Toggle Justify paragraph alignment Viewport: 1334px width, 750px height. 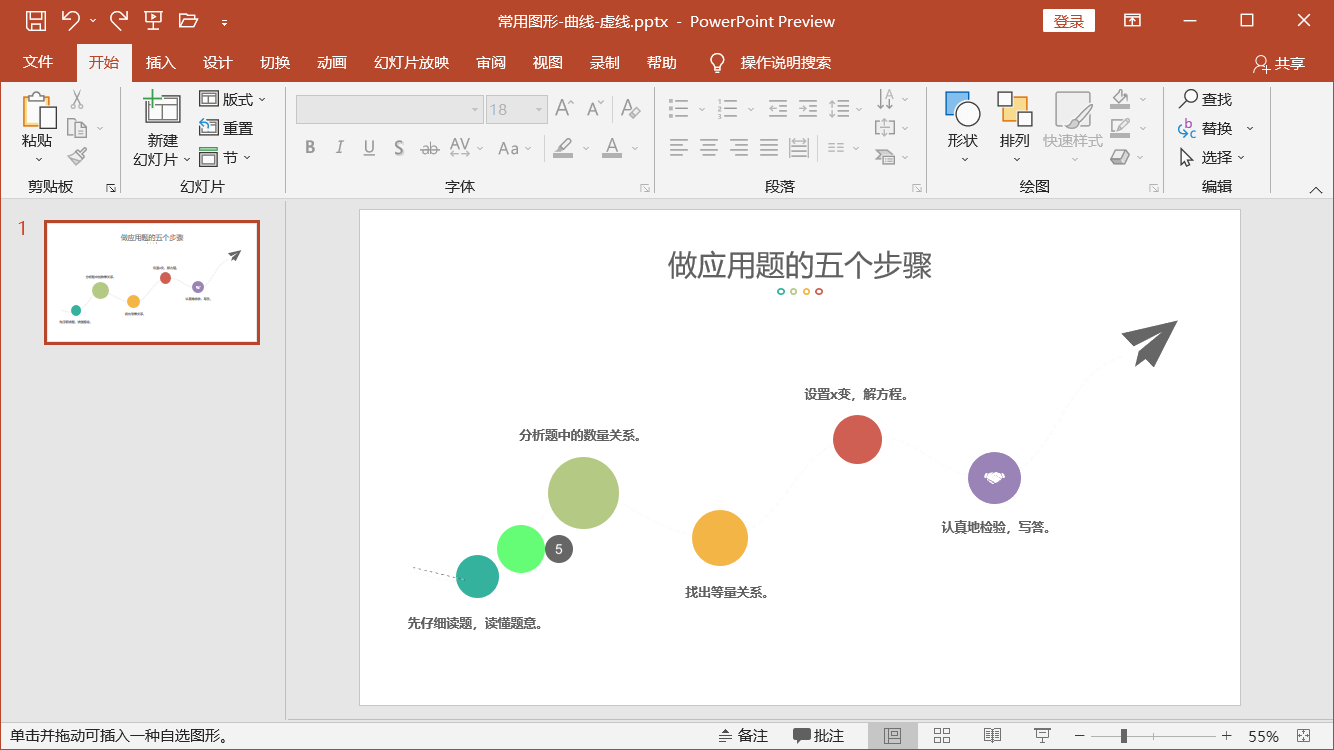[x=769, y=148]
